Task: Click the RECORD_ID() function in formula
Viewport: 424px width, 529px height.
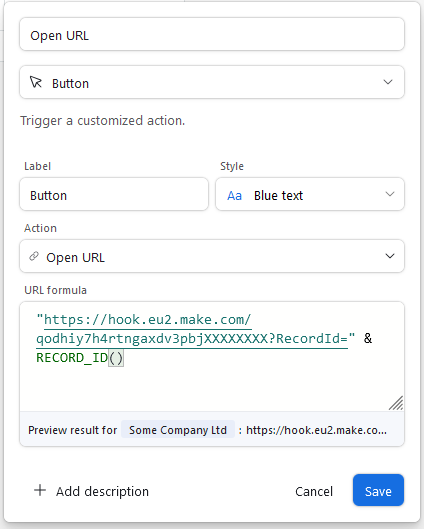Action: click(80, 358)
